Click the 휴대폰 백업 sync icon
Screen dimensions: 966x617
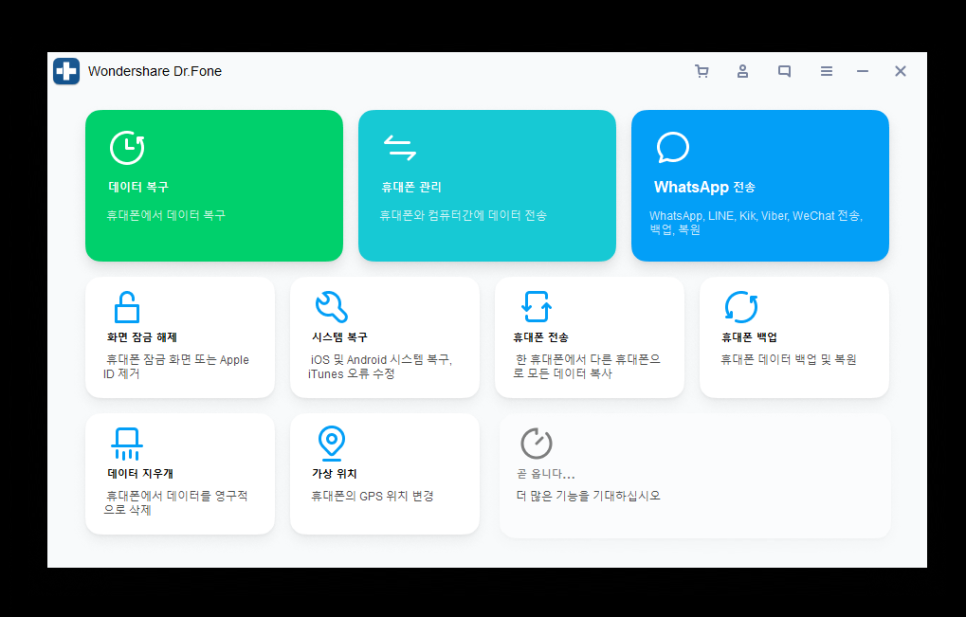(740, 307)
